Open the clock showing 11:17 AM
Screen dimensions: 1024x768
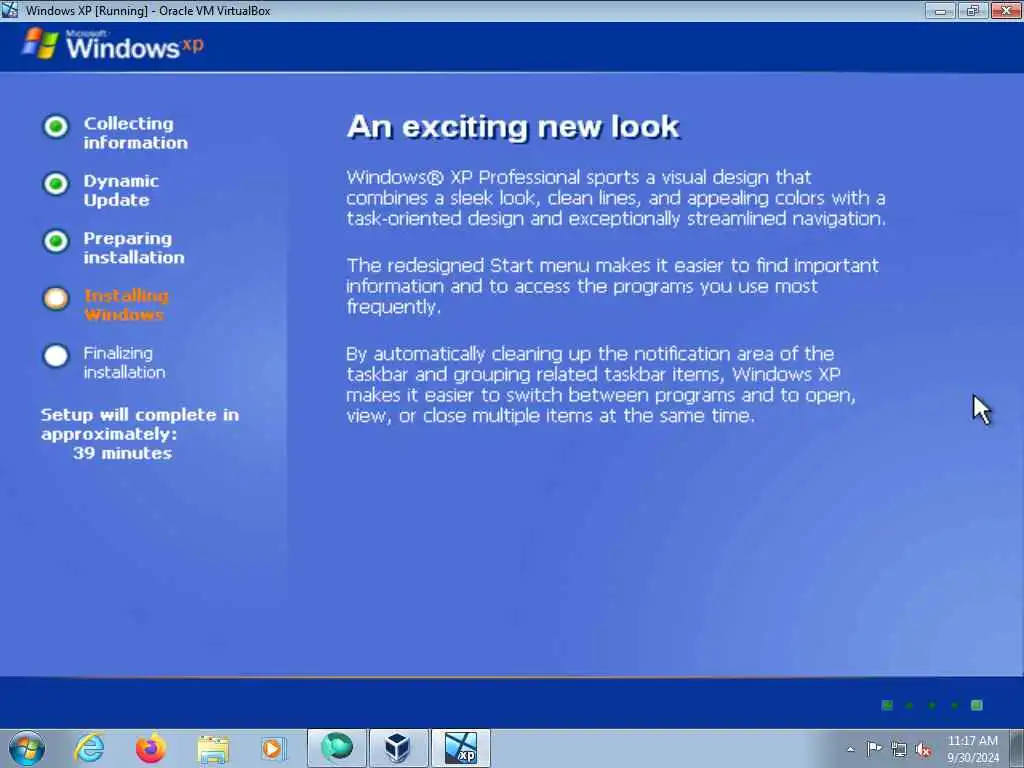tap(972, 749)
